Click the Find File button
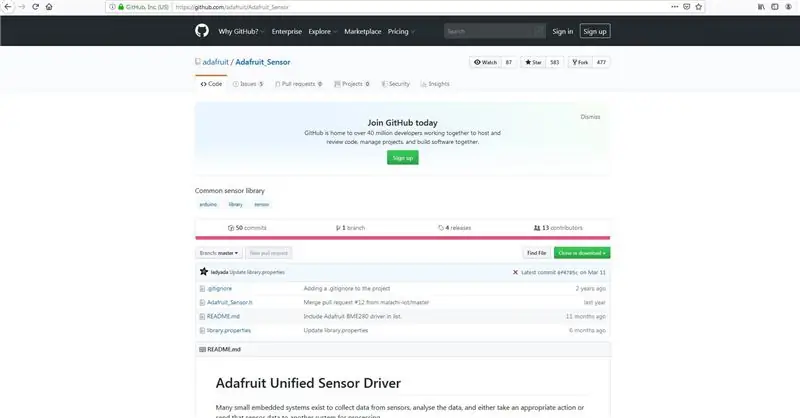 pos(536,253)
